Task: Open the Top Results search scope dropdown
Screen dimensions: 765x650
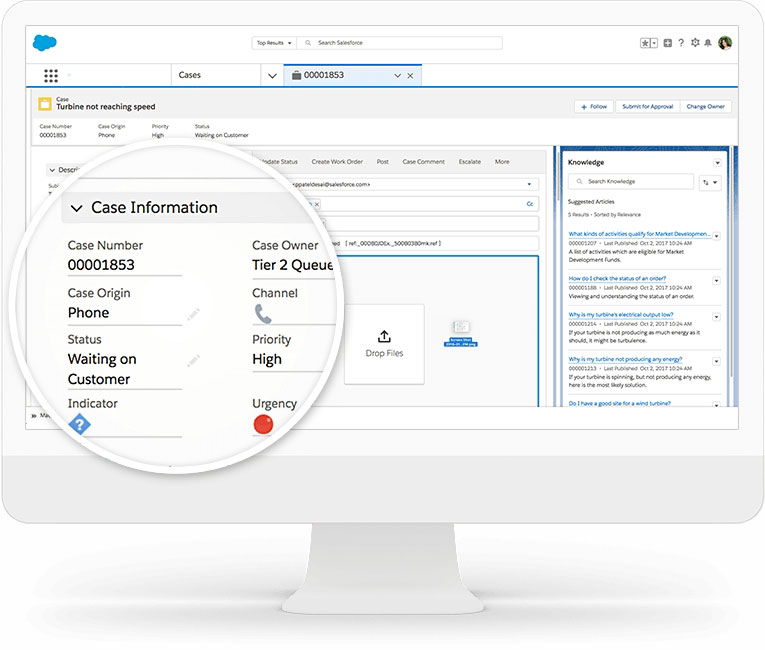Action: 274,43
